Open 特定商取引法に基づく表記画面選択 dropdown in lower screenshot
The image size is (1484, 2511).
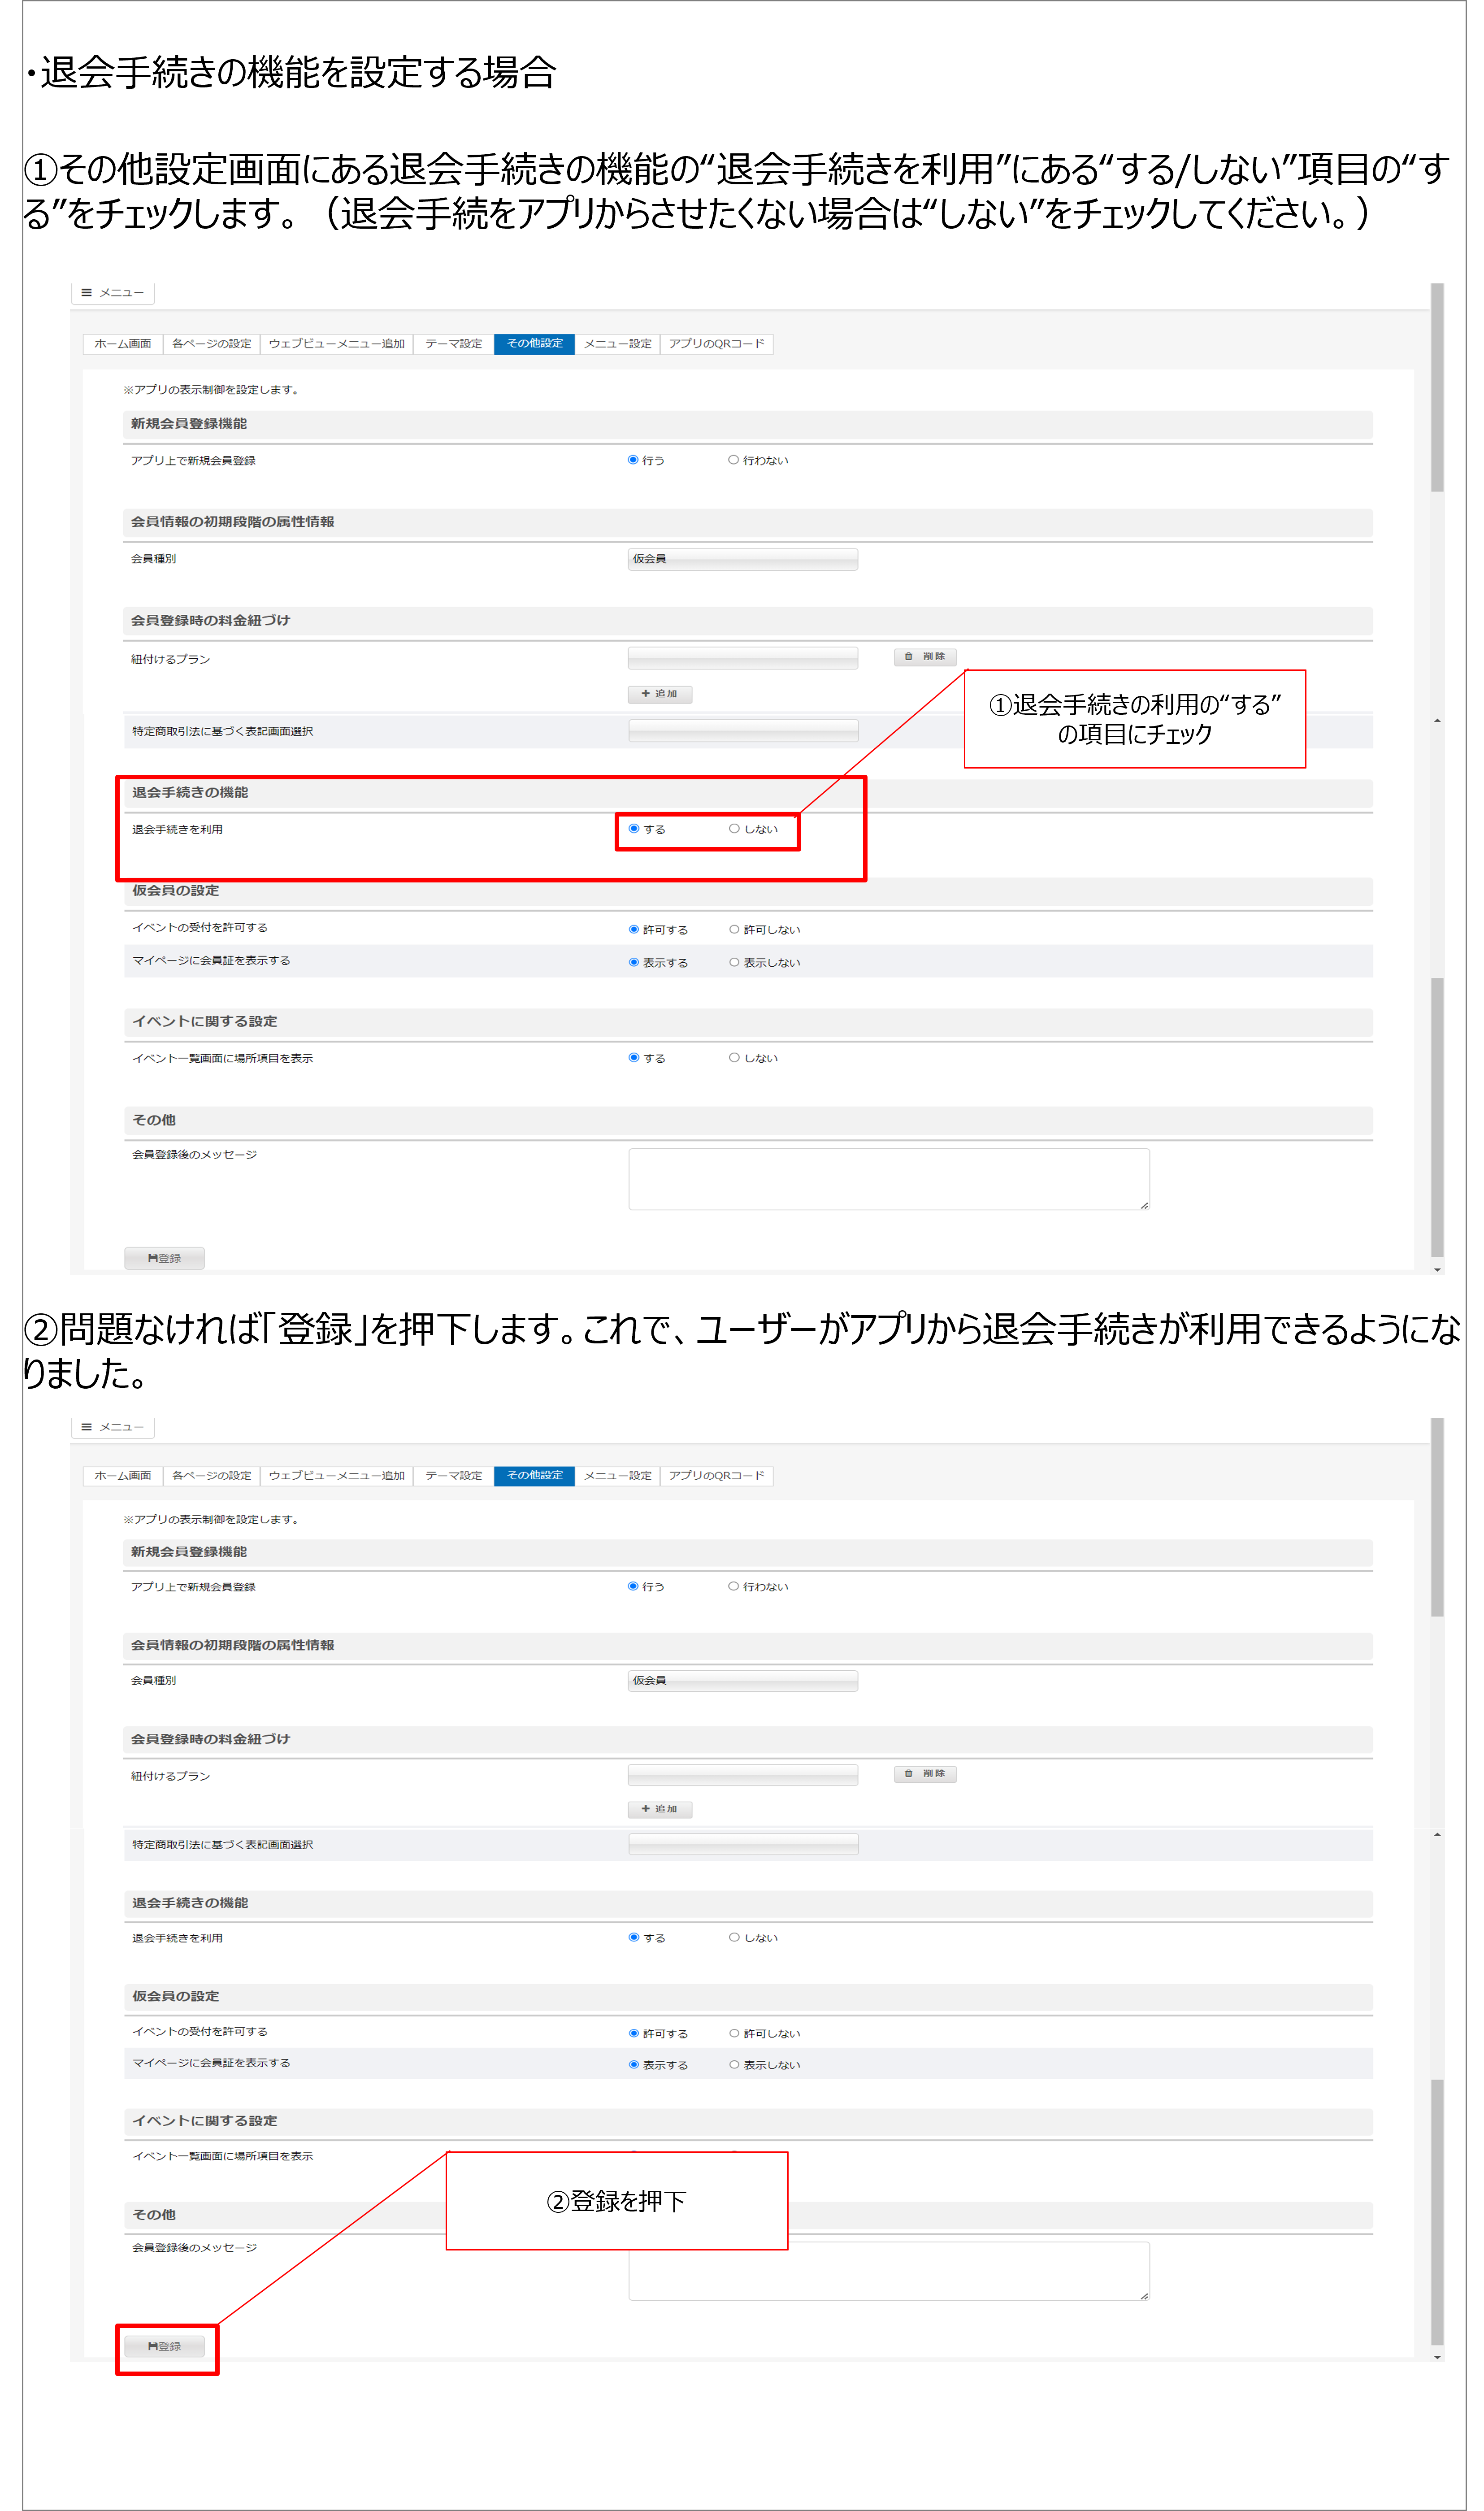(743, 1844)
